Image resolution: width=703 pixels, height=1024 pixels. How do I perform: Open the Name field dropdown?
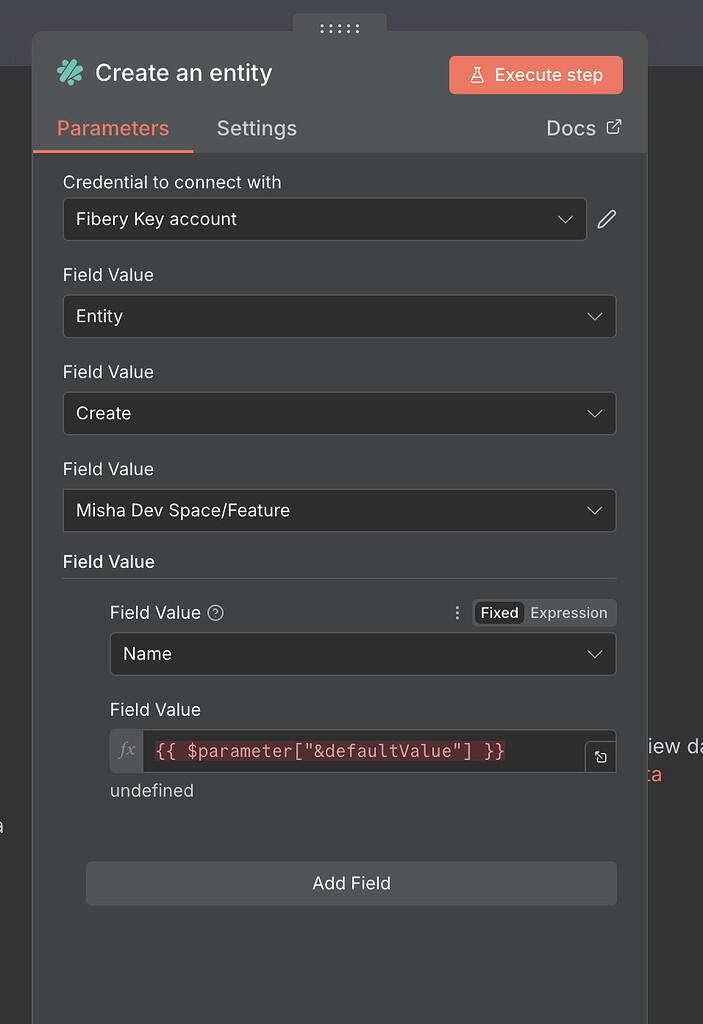pos(362,653)
